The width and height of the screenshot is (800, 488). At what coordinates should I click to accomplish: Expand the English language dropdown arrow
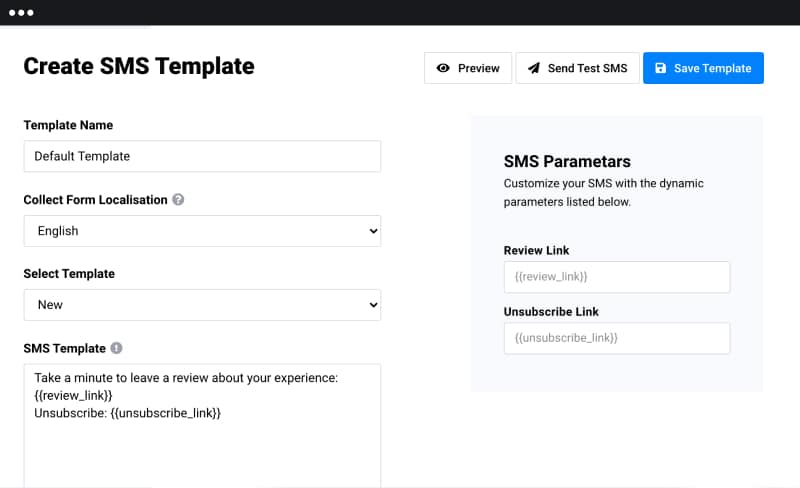(x=373, y=231)
